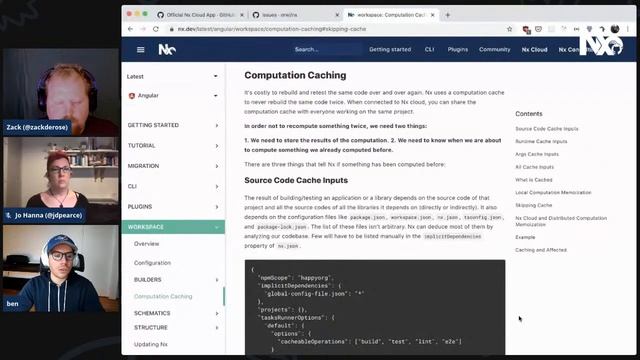Expand MIGRATION sidebar section
The image size is (640, 360).
coord(173,166)
